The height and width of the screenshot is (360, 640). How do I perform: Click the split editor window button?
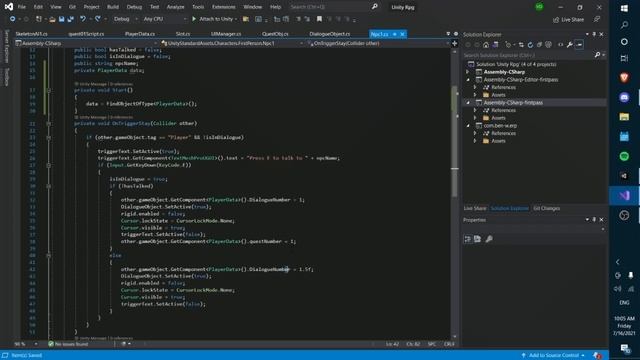point(454,43)
